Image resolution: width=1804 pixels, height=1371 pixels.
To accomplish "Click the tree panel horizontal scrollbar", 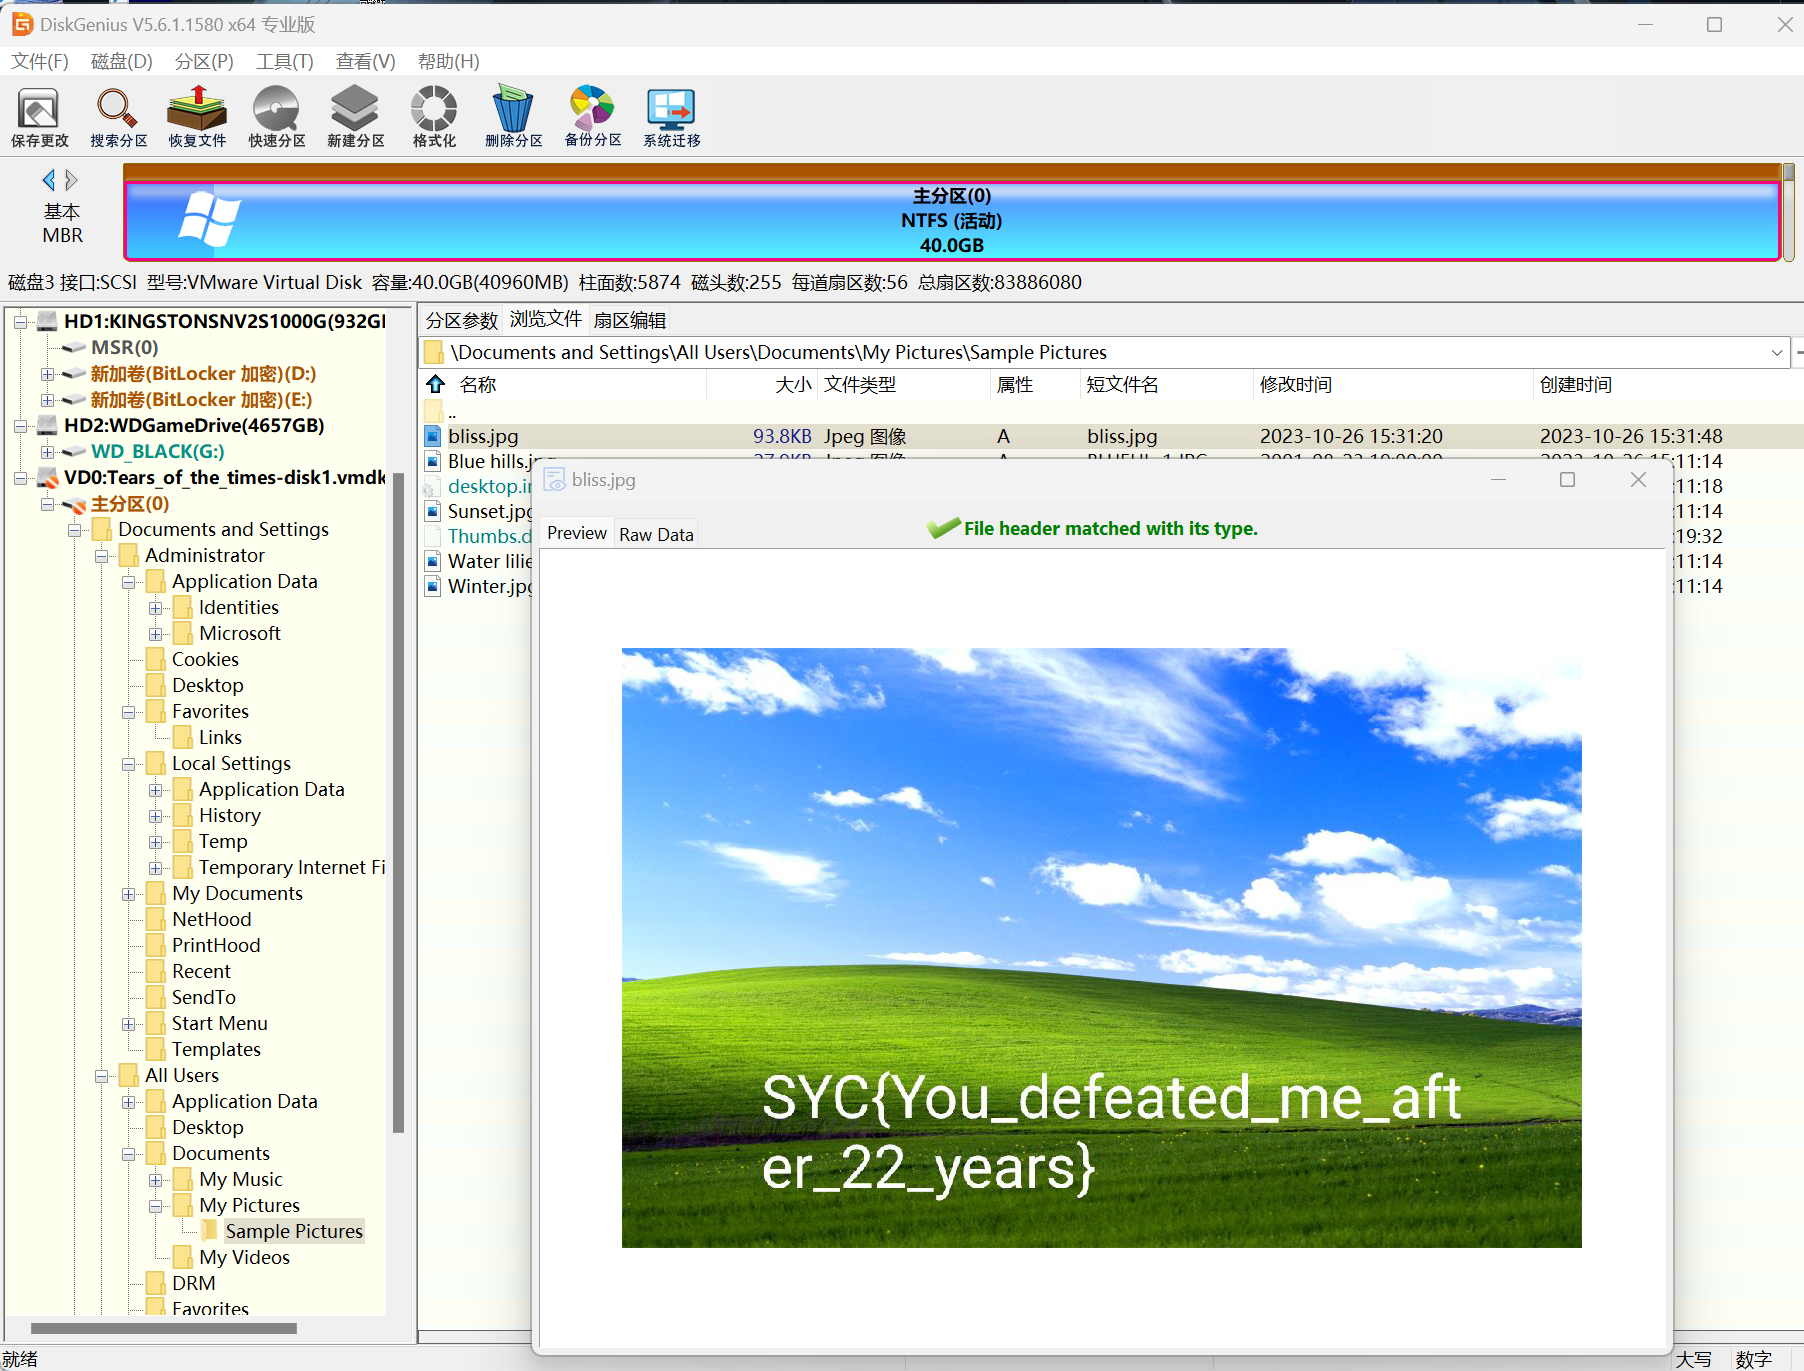I will point(163,1328).
